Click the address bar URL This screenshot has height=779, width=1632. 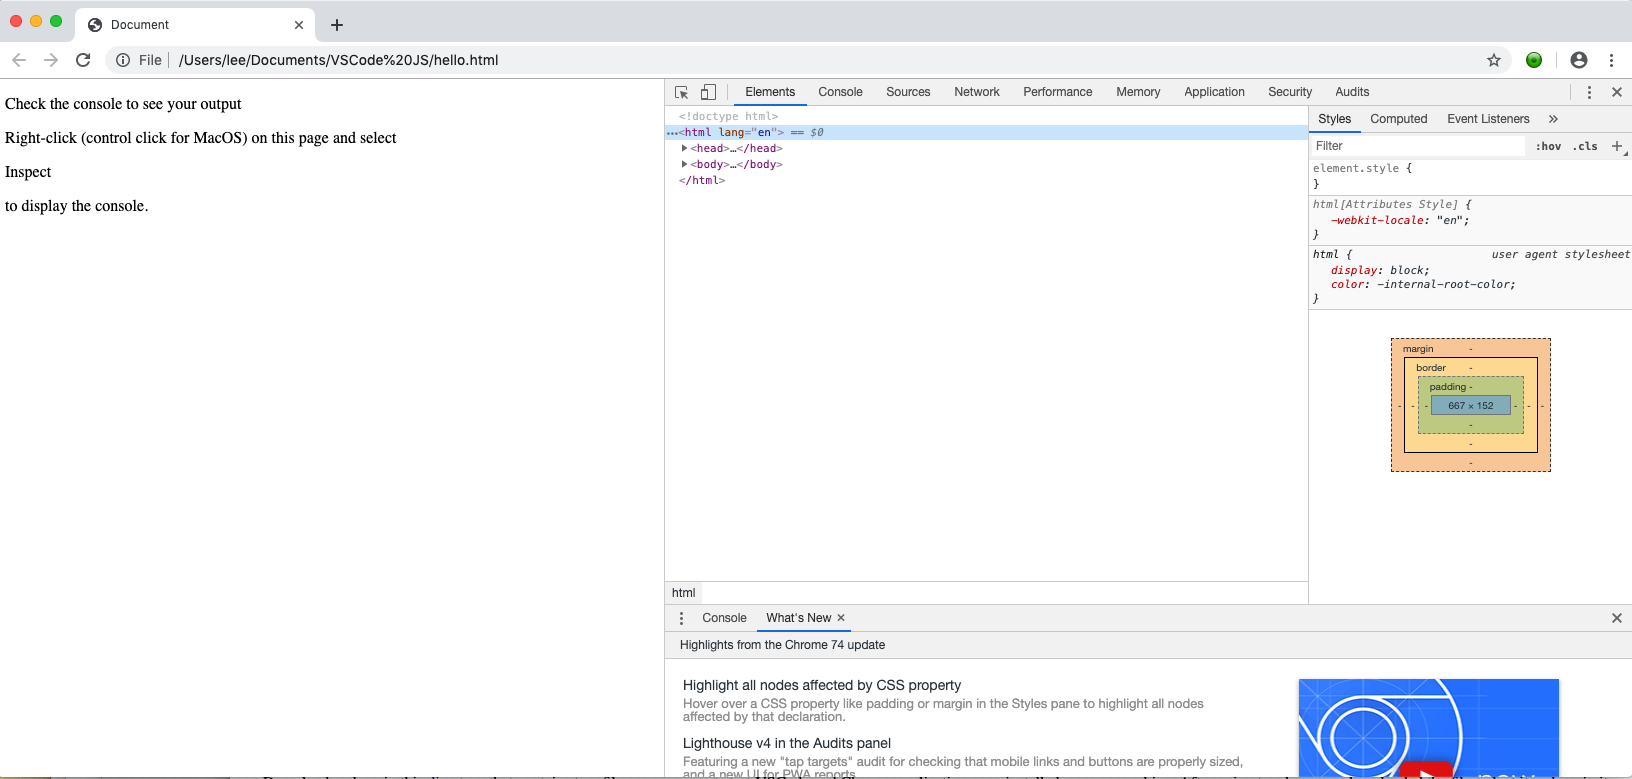point(338,60)
